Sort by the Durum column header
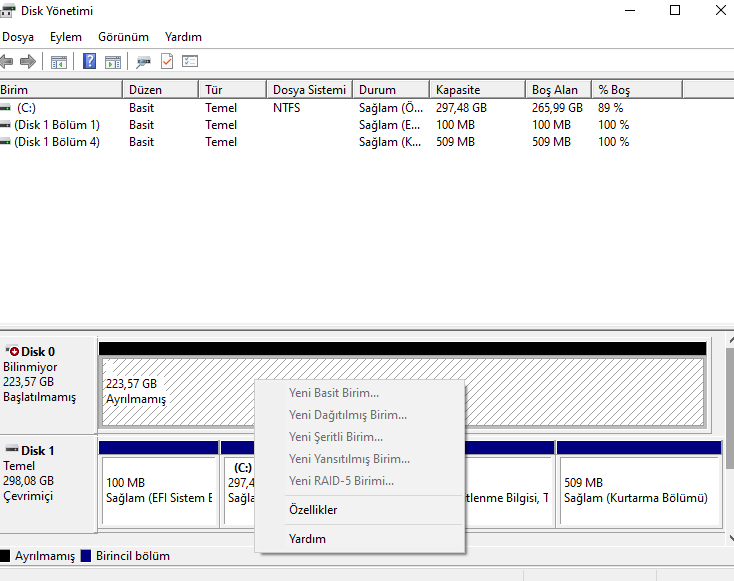 (391, 89)
